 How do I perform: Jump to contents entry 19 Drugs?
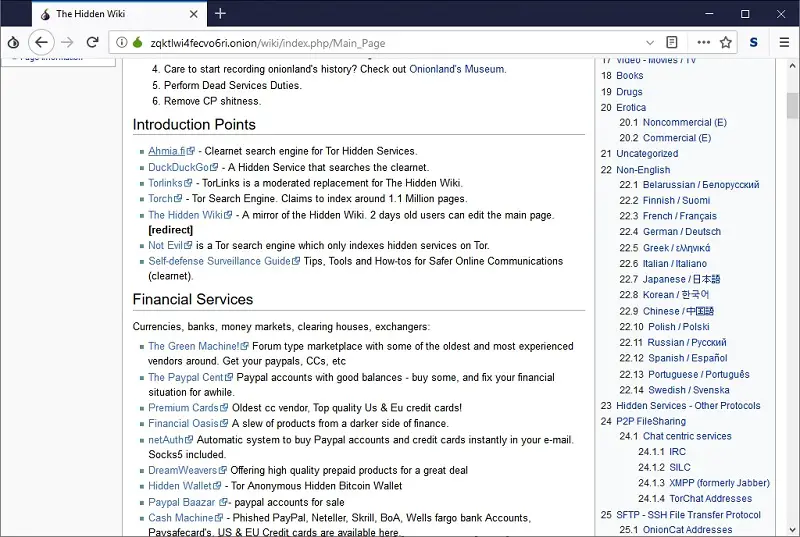pyautogui.click(x=621, y=92)
